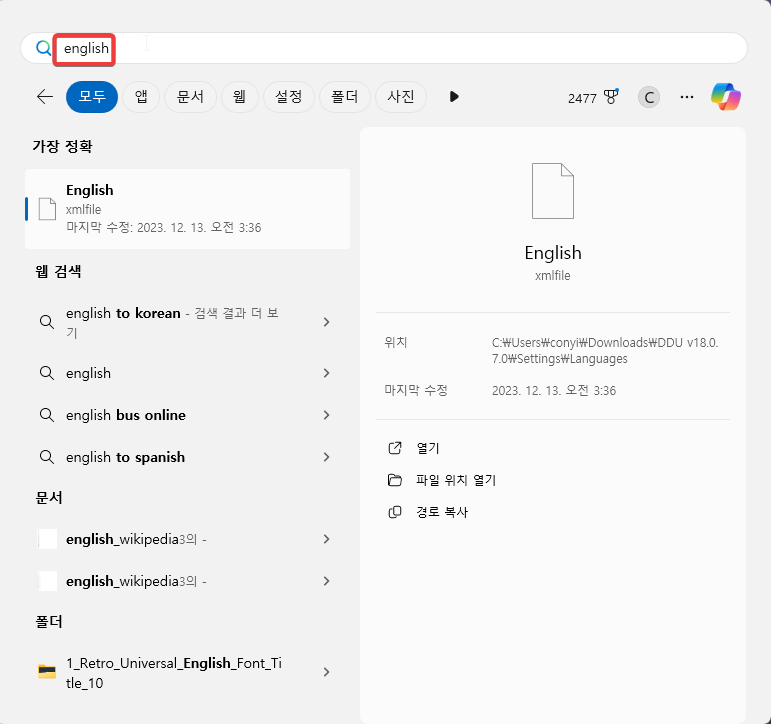
Task: Click 경로 복사 to copy path
Action: point(442,512)
